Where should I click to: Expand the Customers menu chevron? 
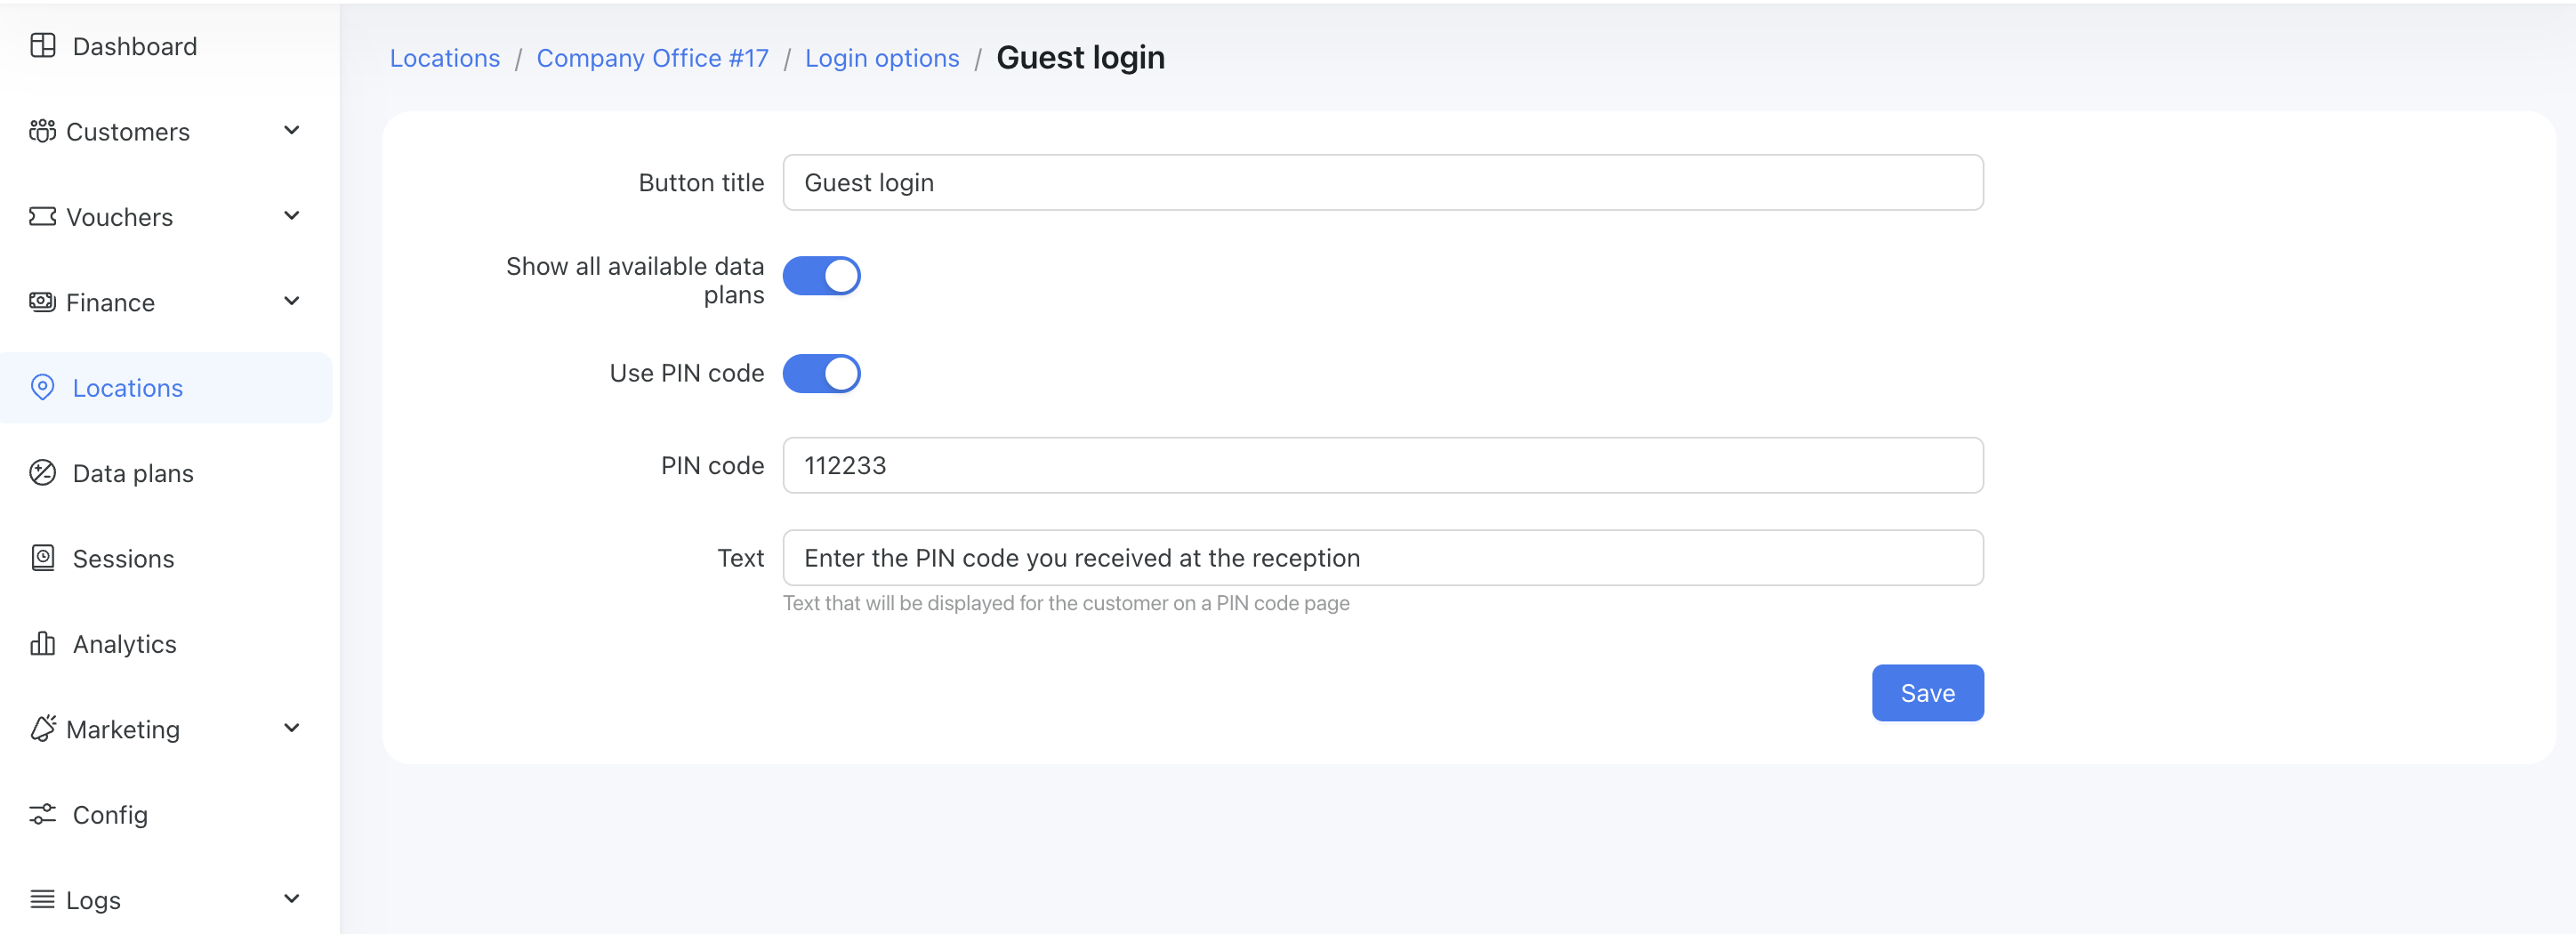[291, 131]
